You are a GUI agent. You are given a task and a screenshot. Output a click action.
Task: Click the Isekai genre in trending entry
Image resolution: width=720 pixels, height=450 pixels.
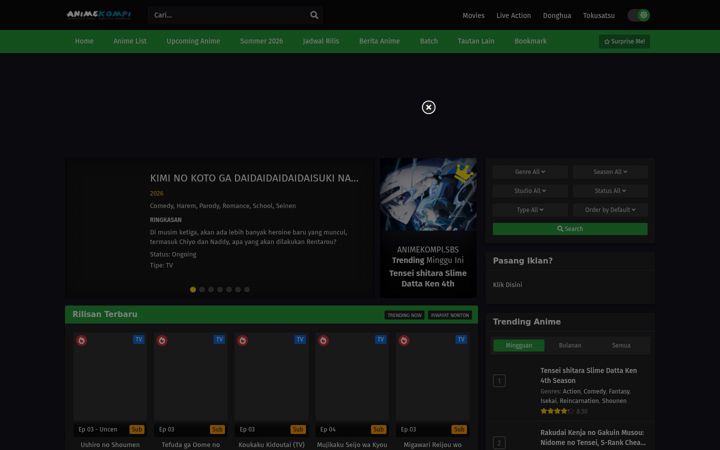tap(548, 401)
